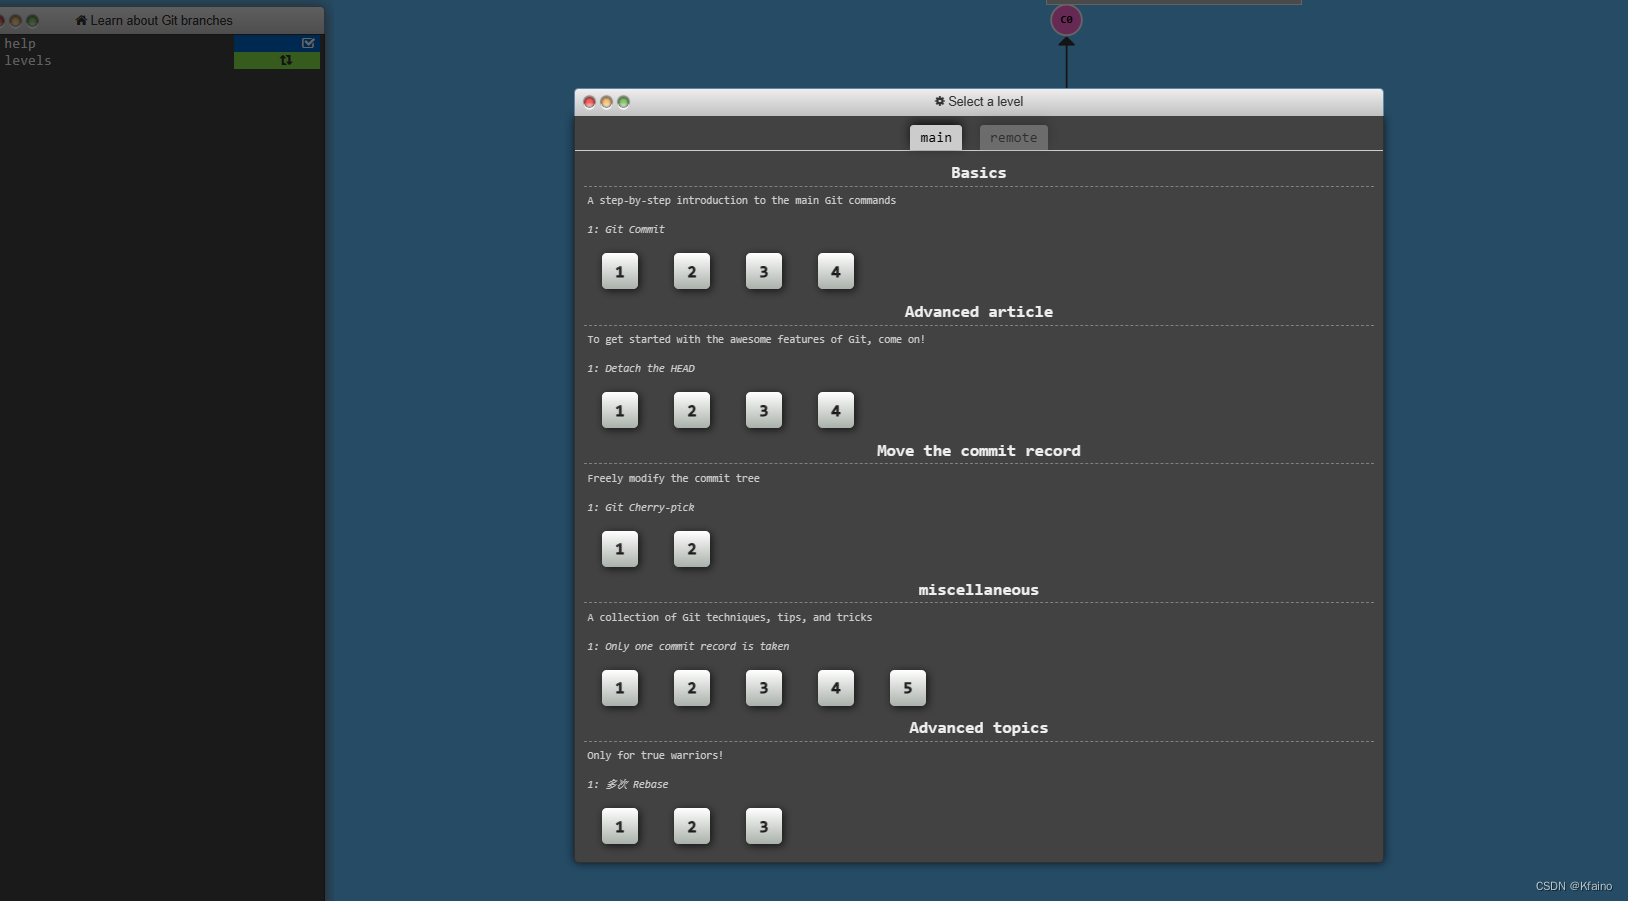Click the Basics section heading
The height and width of the screenshot is (901, 1628).
(x=979, y=173)
